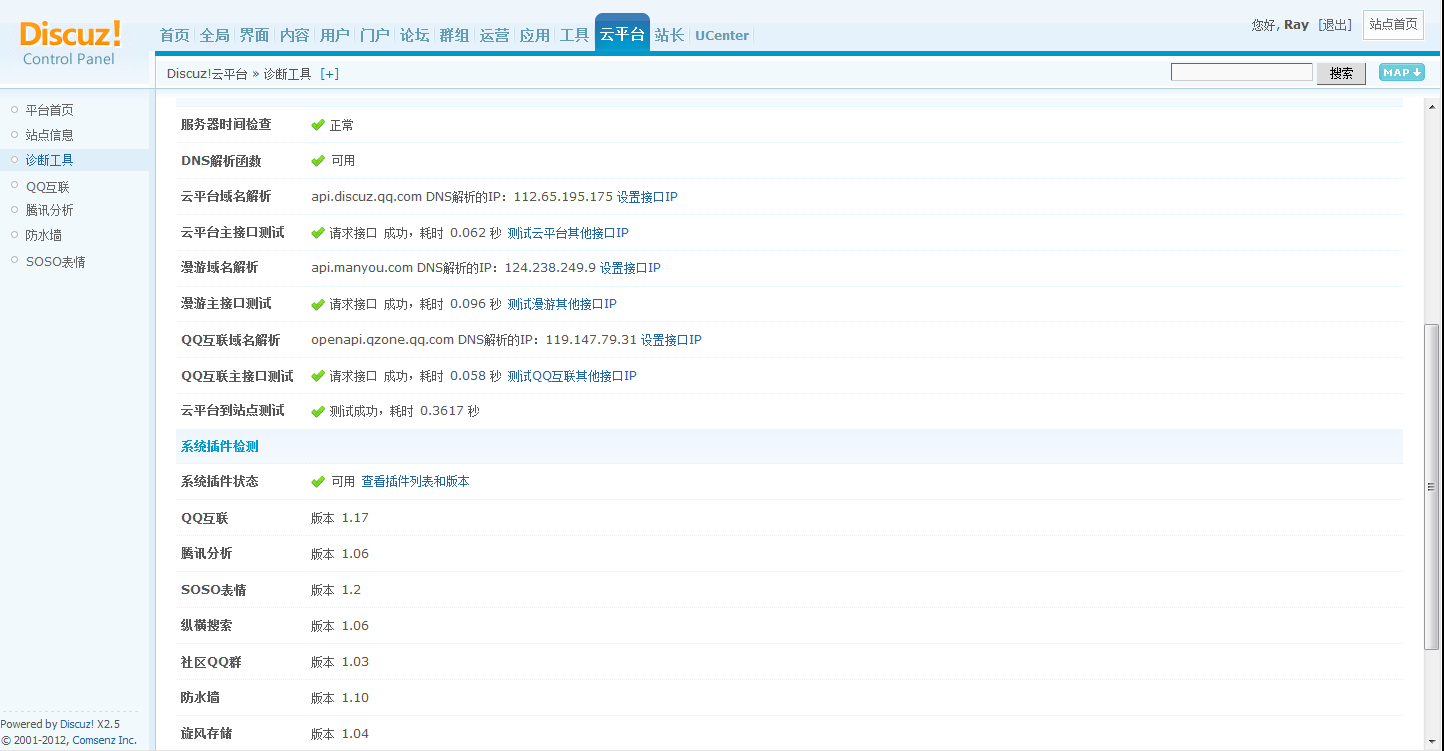Open QQ互联 in the sidebar
Image resolution: width=1444 pixels, height=751 pixels.
(x=47, y=187)
